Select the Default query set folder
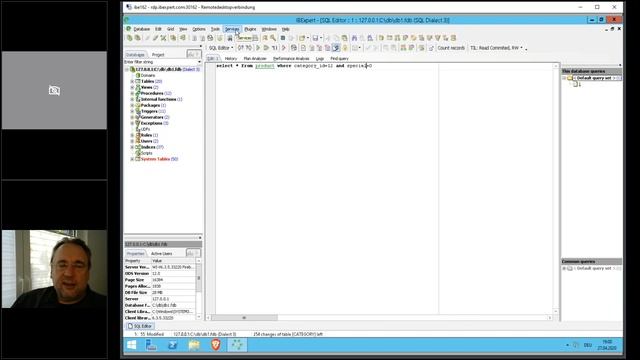 click(x=595, y=78)
